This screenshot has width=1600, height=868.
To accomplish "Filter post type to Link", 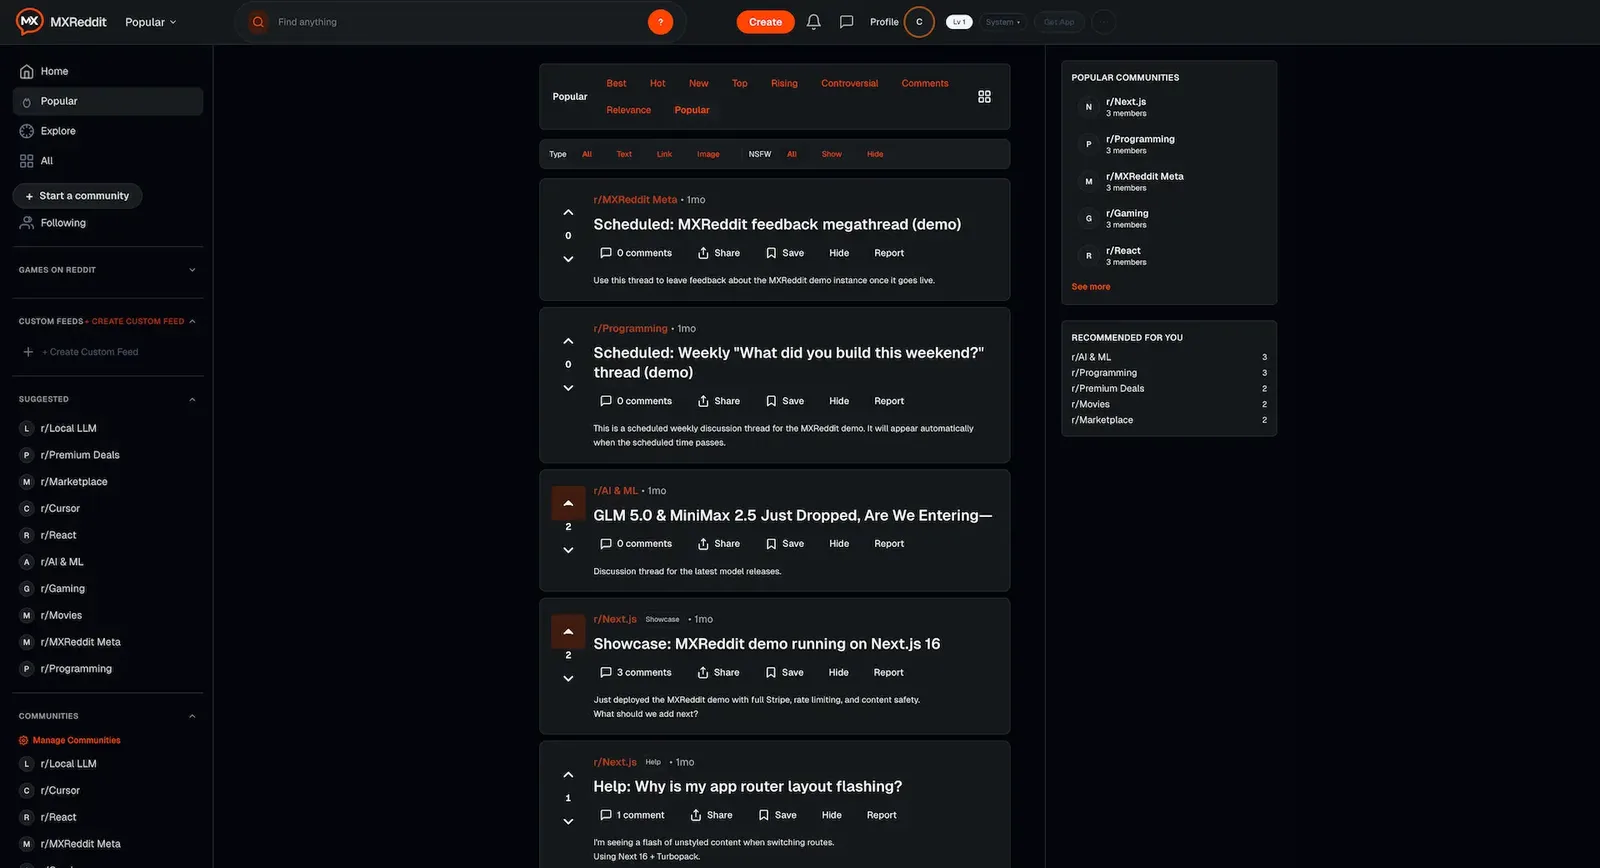I will (664, 154).
